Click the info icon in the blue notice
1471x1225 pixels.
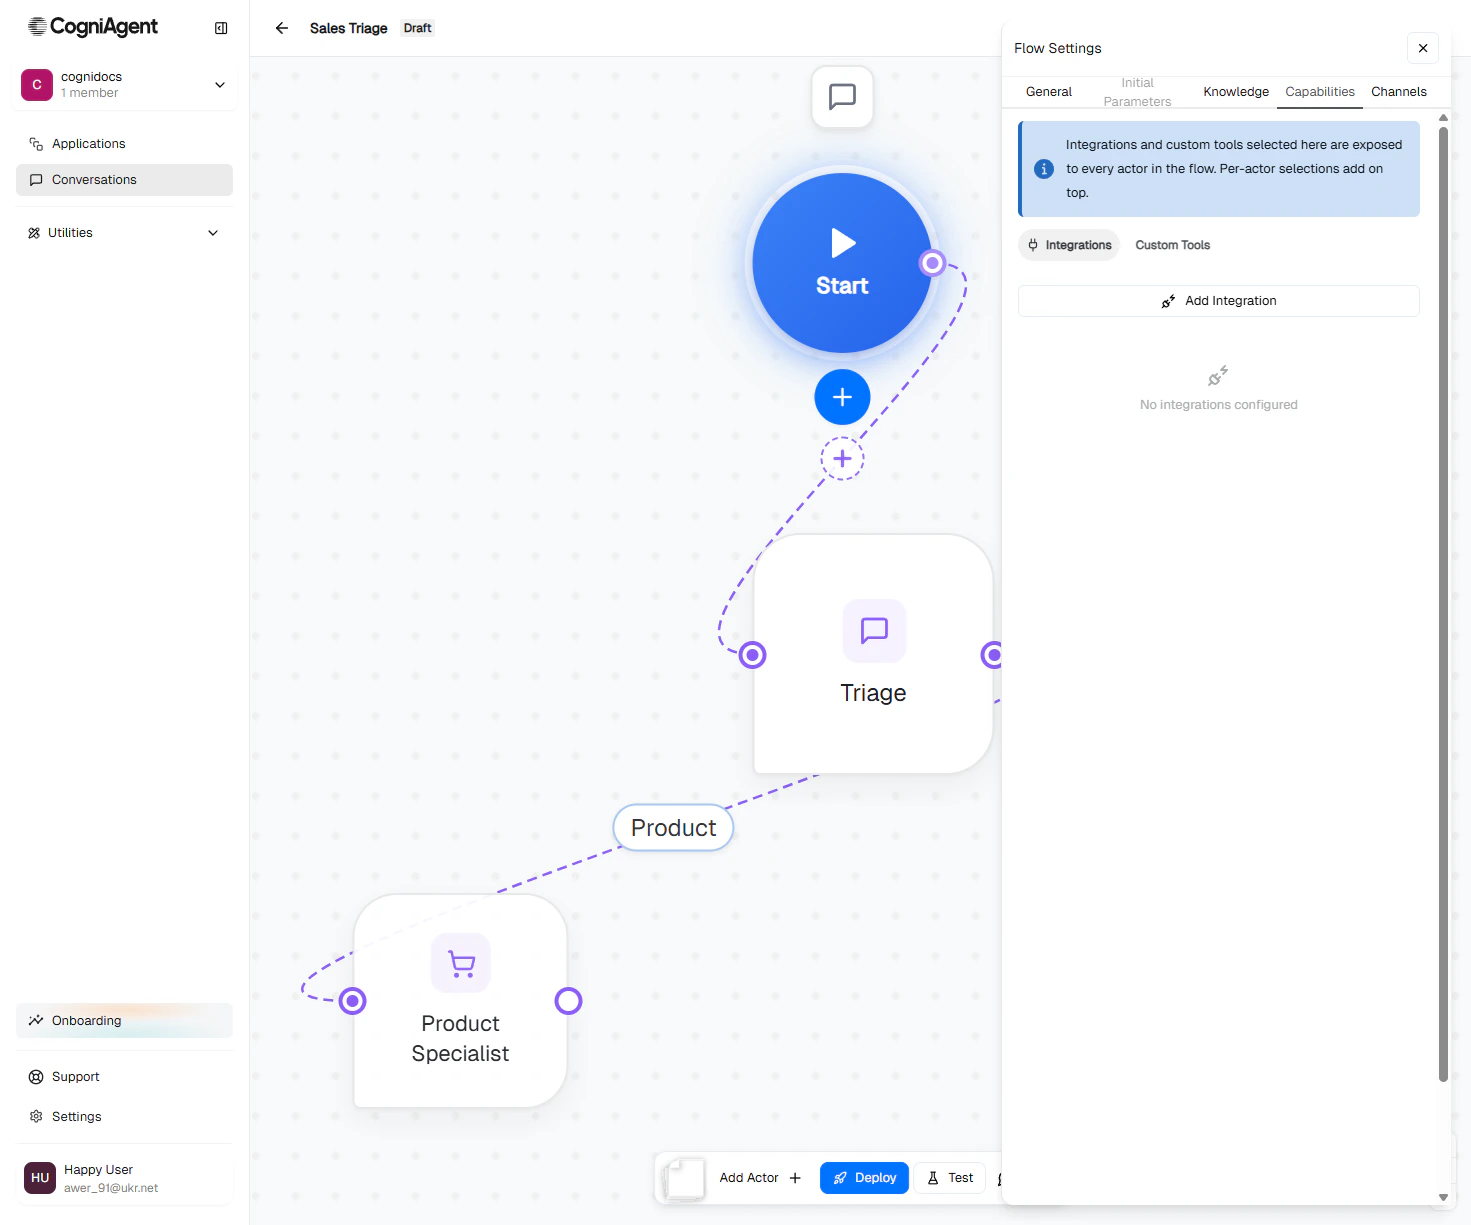(1044, 169)
